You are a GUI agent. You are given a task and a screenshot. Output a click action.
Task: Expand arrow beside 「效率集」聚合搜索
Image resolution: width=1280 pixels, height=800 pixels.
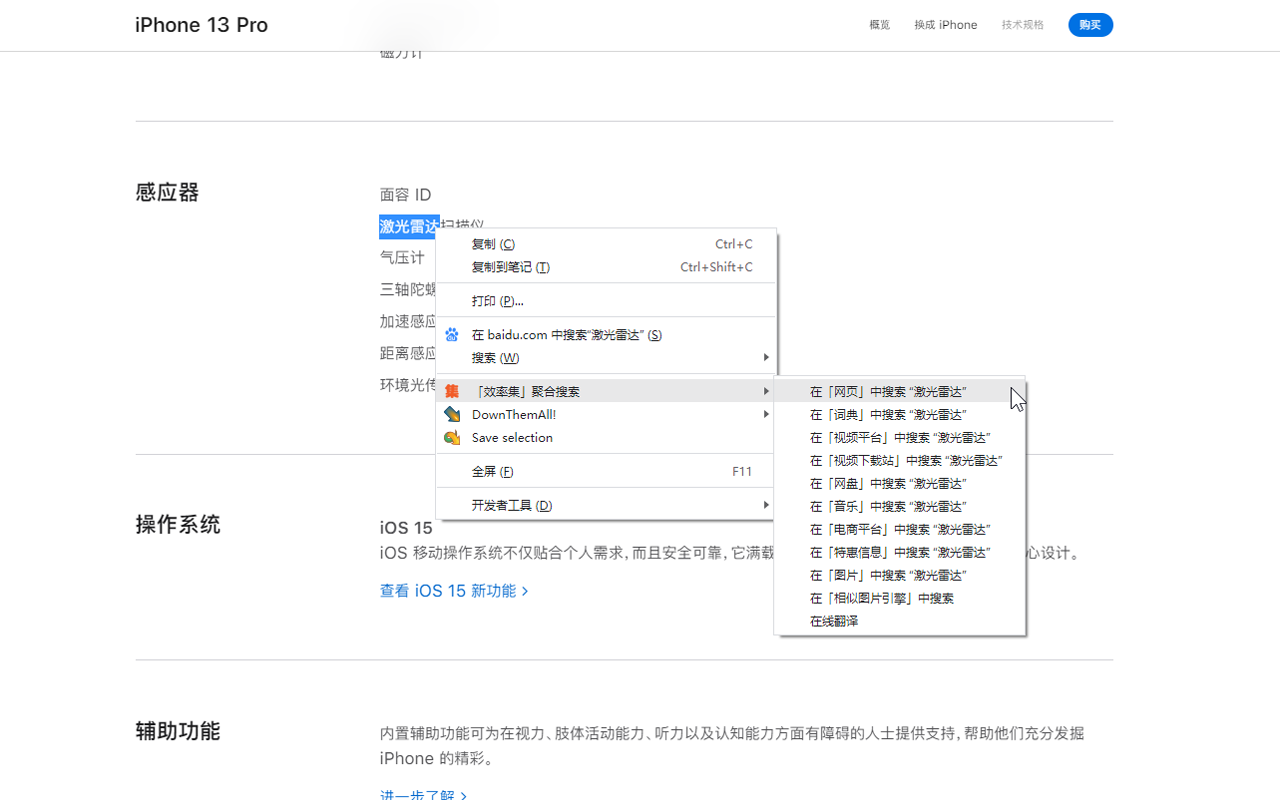pos(766,392)
